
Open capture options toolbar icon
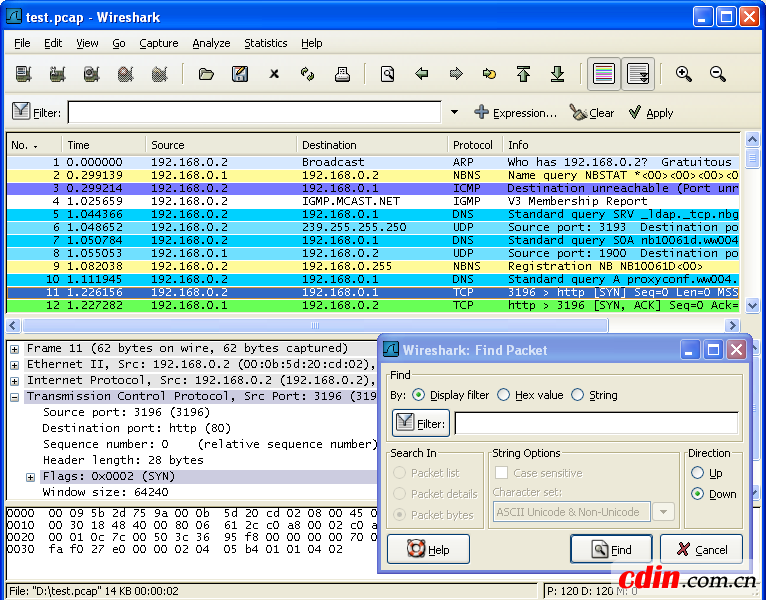click(x=58, y=74)
